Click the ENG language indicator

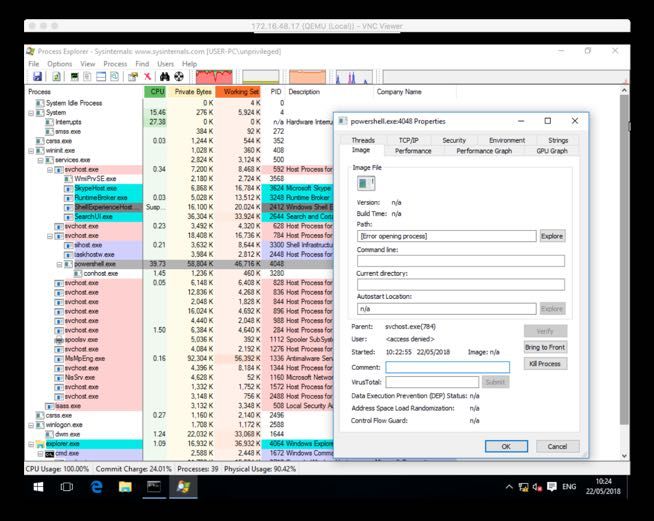click(569, 487)
